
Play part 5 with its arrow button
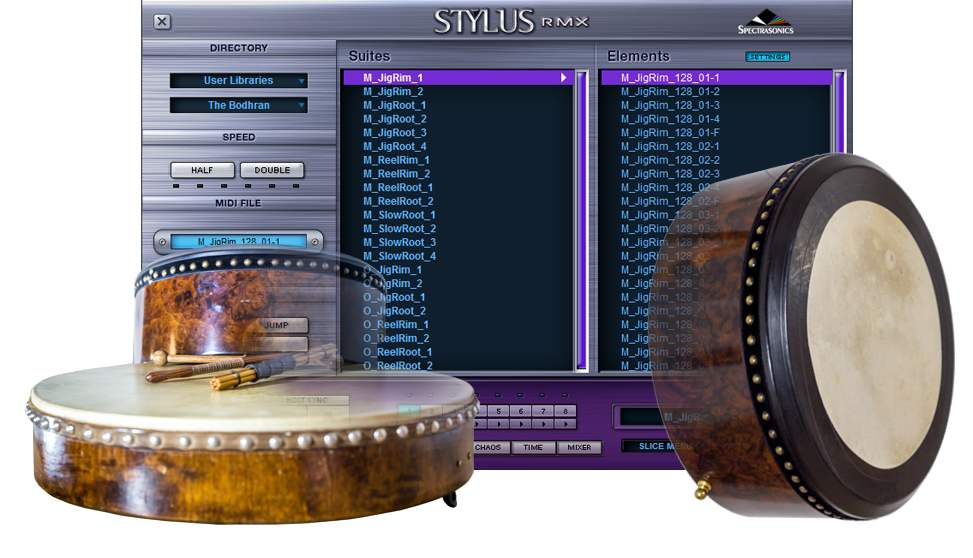pyautogui.click(x=498, y=424)
